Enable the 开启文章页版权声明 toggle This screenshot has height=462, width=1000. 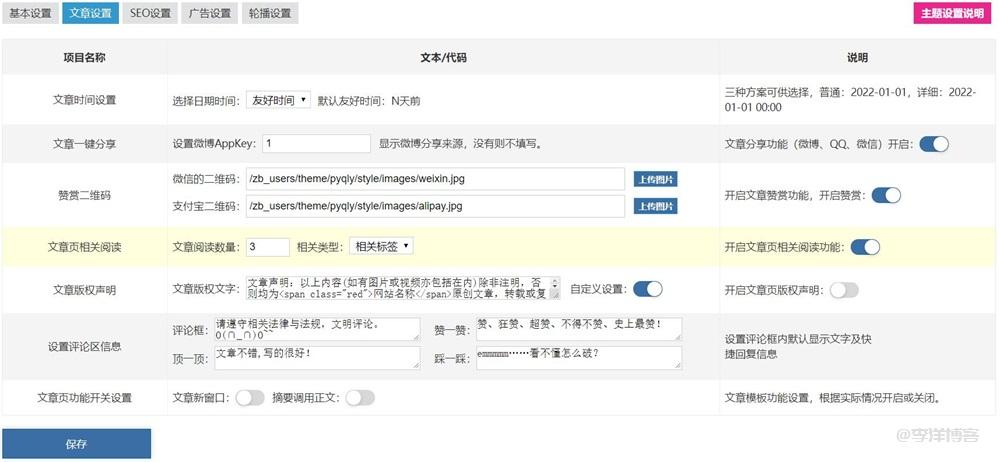844,290
